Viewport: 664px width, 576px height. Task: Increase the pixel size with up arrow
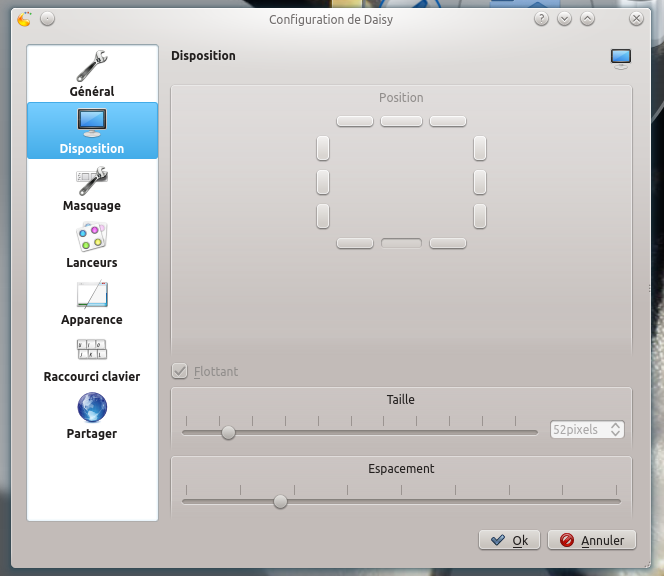[616, 426]
